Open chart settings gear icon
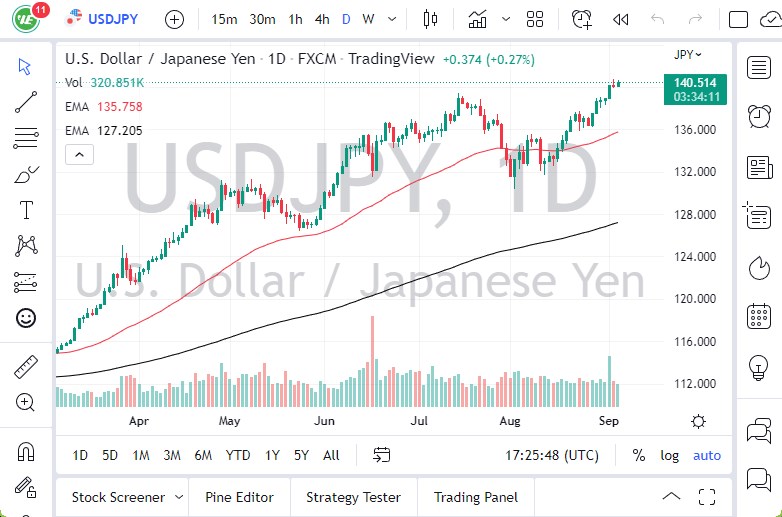 point(698,421)
